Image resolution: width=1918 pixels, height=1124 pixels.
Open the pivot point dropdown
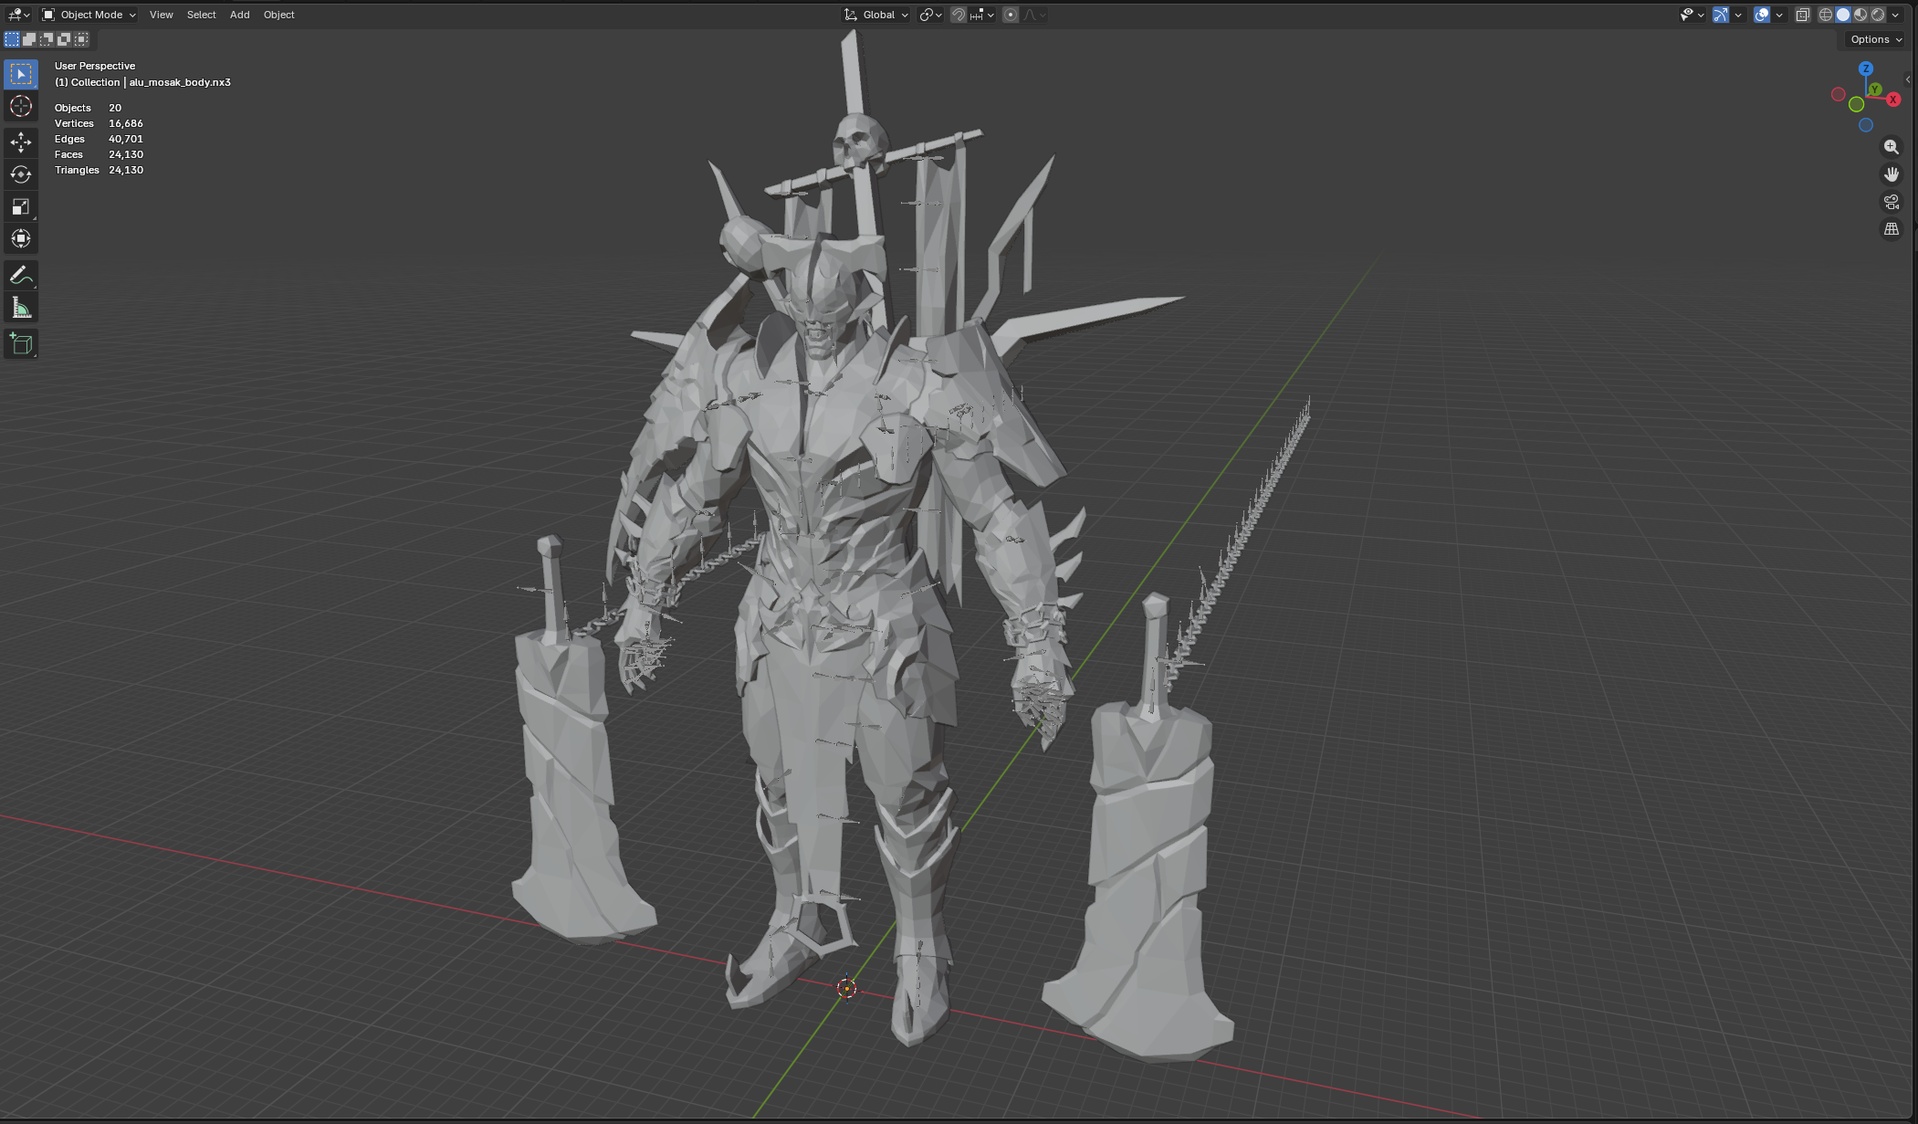click(x=930, y=15)
